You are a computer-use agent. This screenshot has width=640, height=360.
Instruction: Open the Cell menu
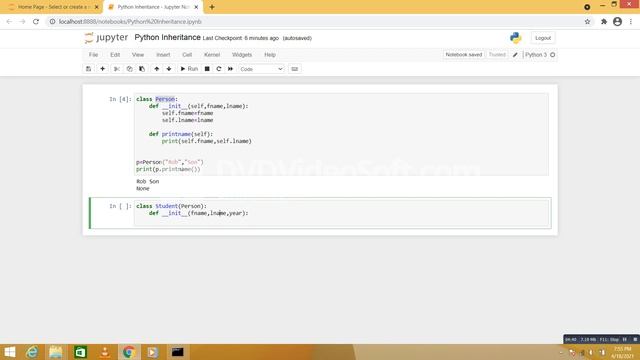pyautogui.click(x=187, y=55)
